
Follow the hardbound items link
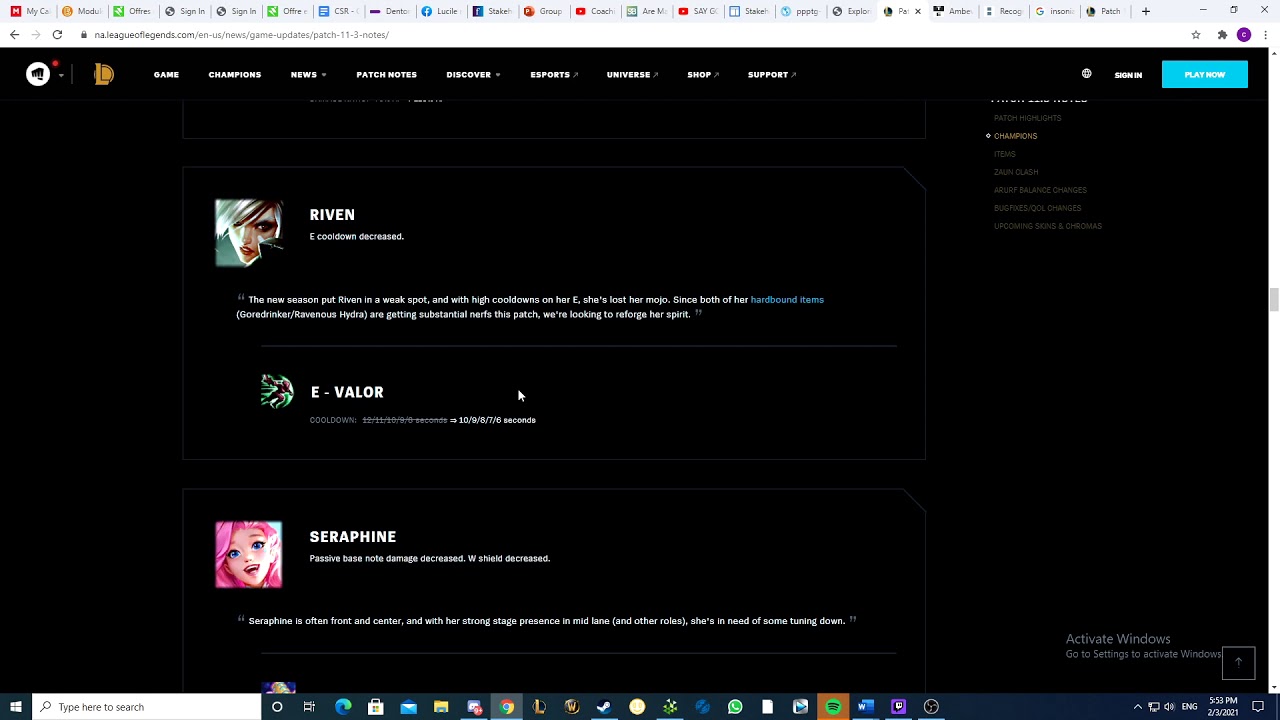[x=787, y=300]
